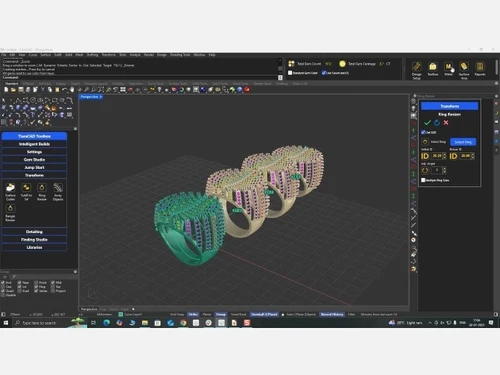Viewport: 500px width, 375px height.
Task: Open the Help menu
Action: coord(212,55)
